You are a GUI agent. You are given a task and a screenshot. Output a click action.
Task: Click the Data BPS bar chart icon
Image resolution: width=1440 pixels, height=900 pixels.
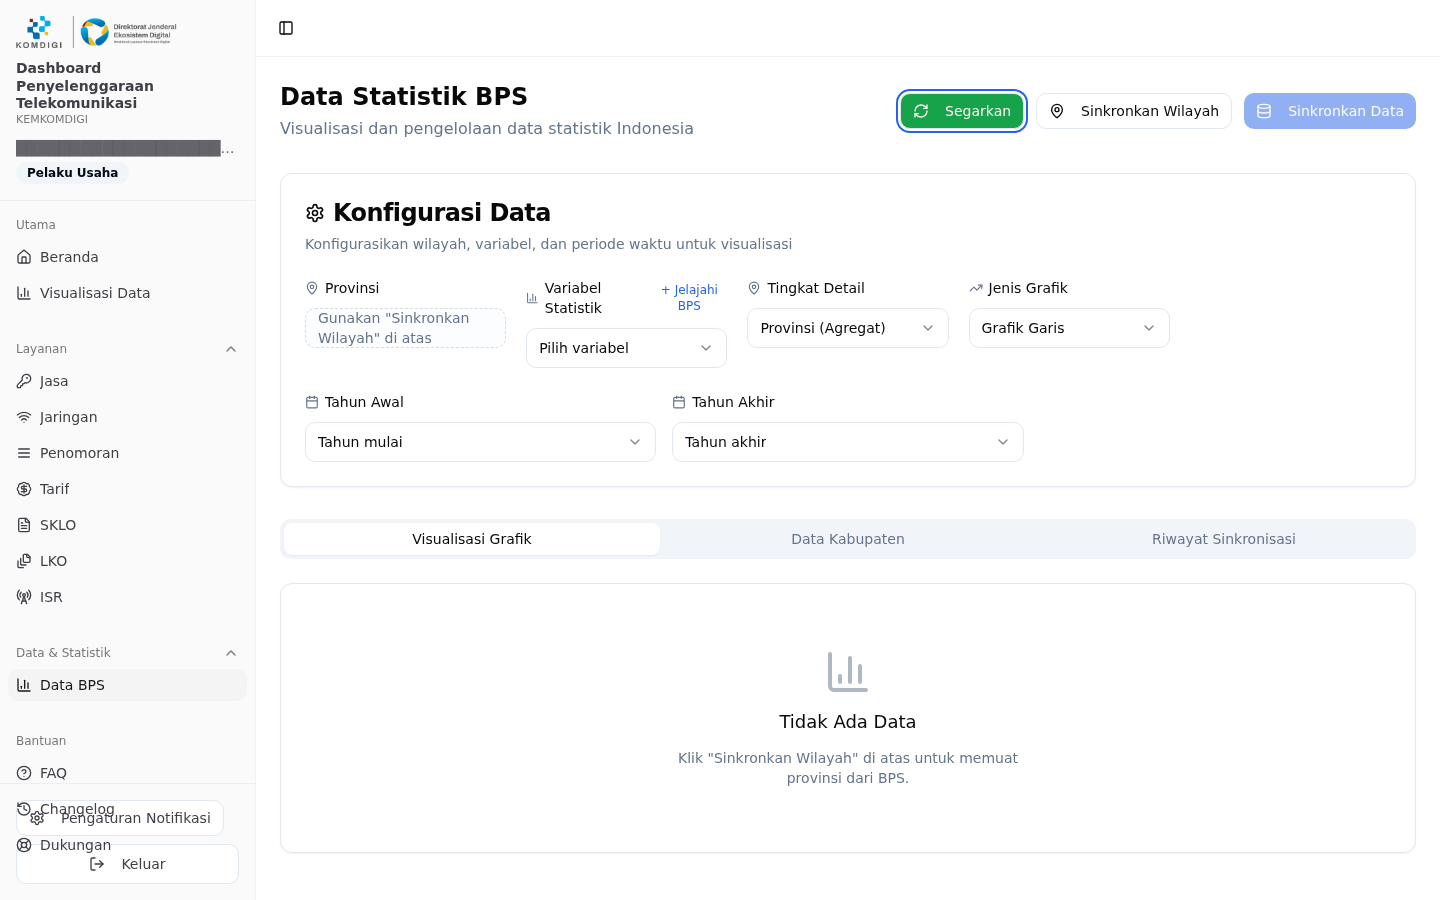tap(24, 685)
